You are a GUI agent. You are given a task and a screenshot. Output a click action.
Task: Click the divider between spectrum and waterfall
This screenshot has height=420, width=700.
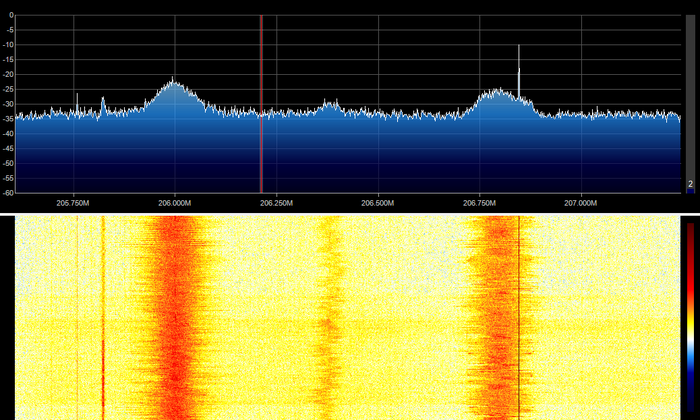pos(350,212)
